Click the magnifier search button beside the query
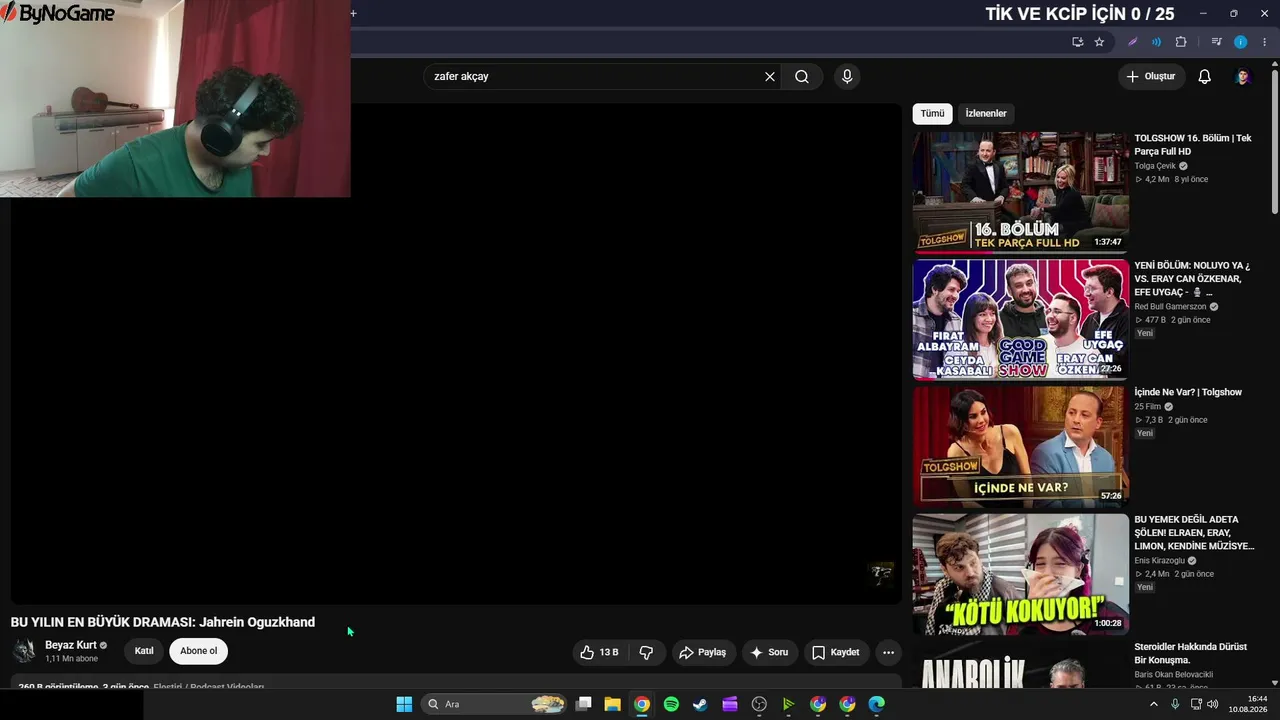Image resolution: width=1280 pixels, height=720 pixels. pos(802,76)
